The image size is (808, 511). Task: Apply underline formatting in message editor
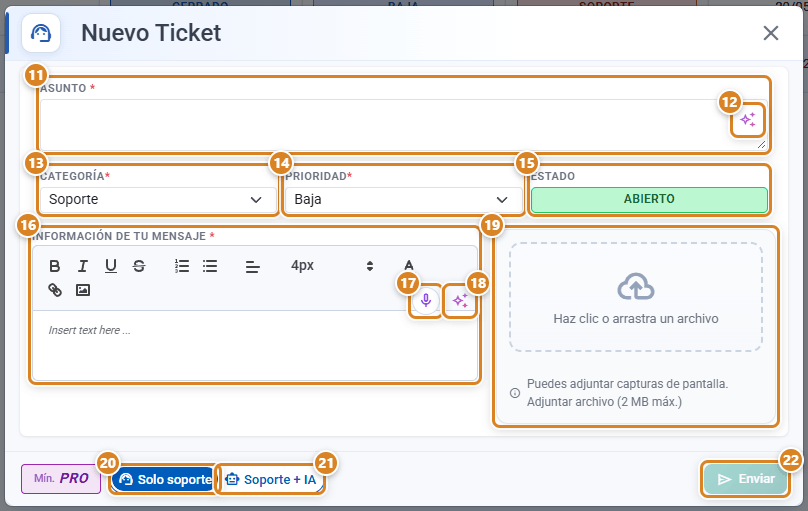coord(111,266)
